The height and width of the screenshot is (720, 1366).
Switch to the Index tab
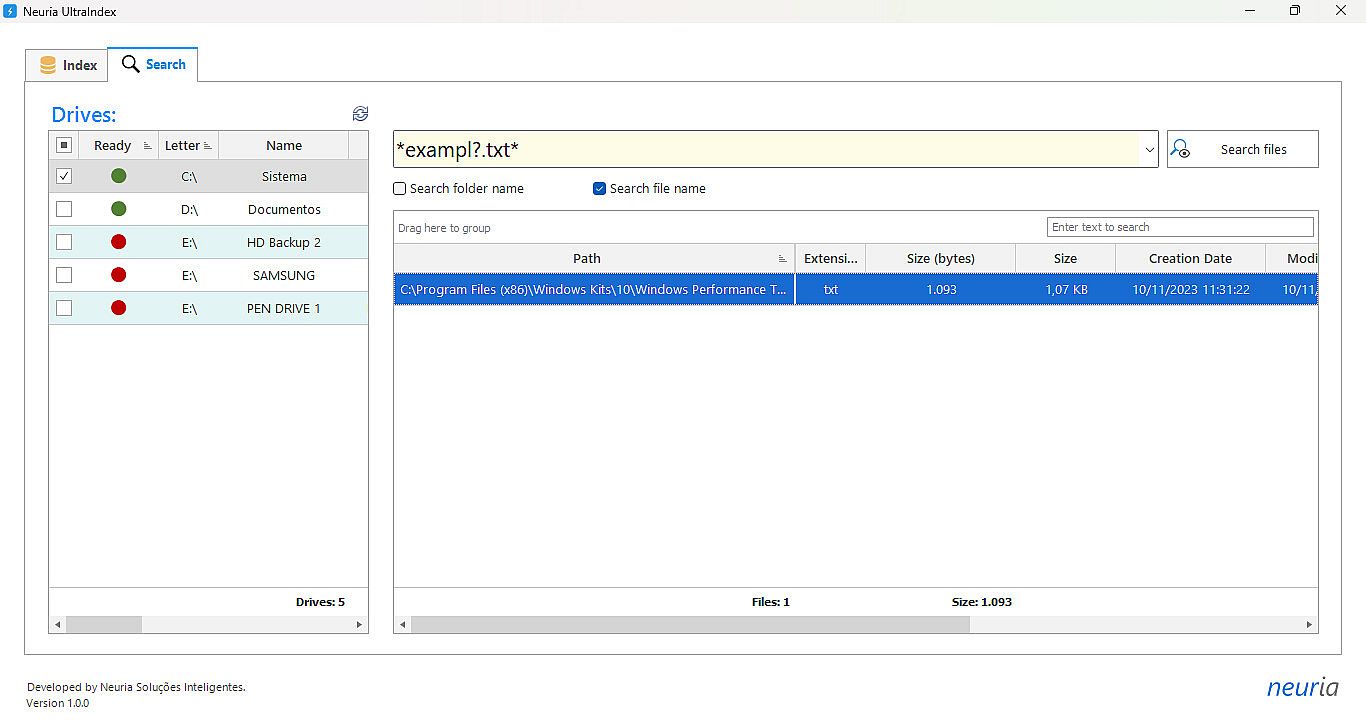click(x=67, y=65)
